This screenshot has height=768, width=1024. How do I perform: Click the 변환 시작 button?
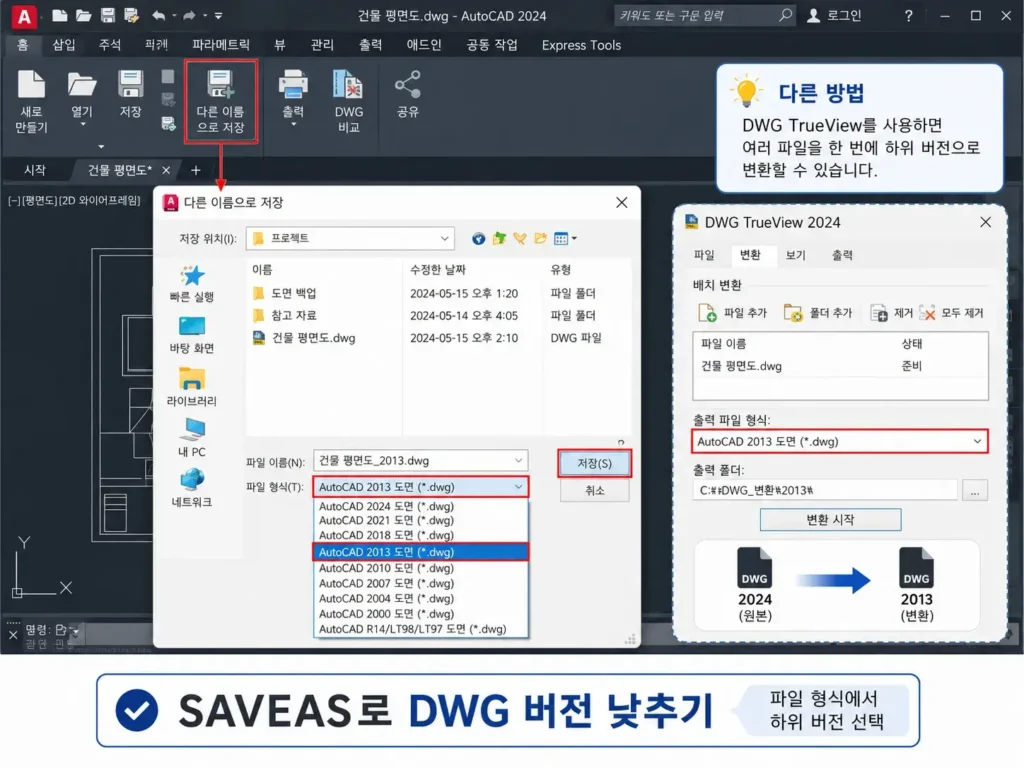pyautogui.click(x=830, y=520)
